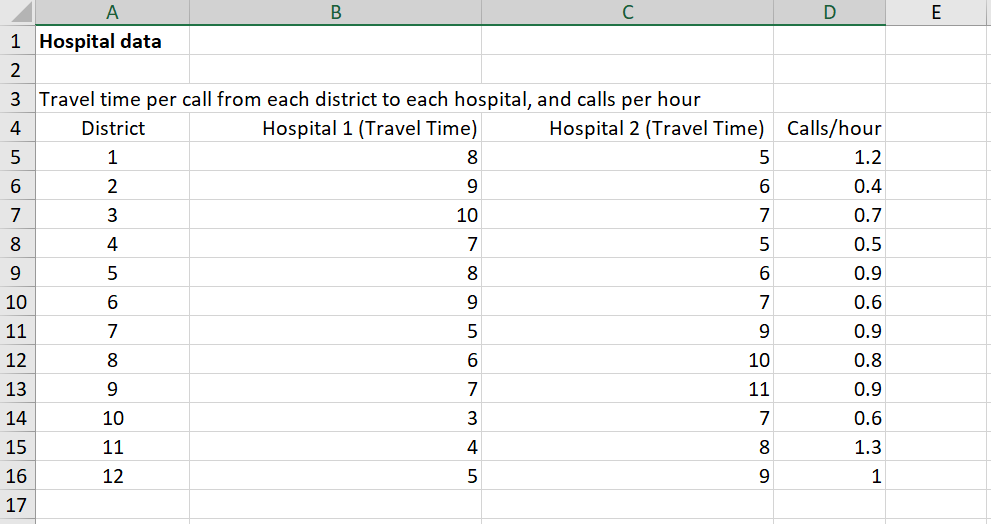Viewport: 991px width, 524px height.
Task: Click Hospital 1 value 4 in row 15
Action: (336, 446)
